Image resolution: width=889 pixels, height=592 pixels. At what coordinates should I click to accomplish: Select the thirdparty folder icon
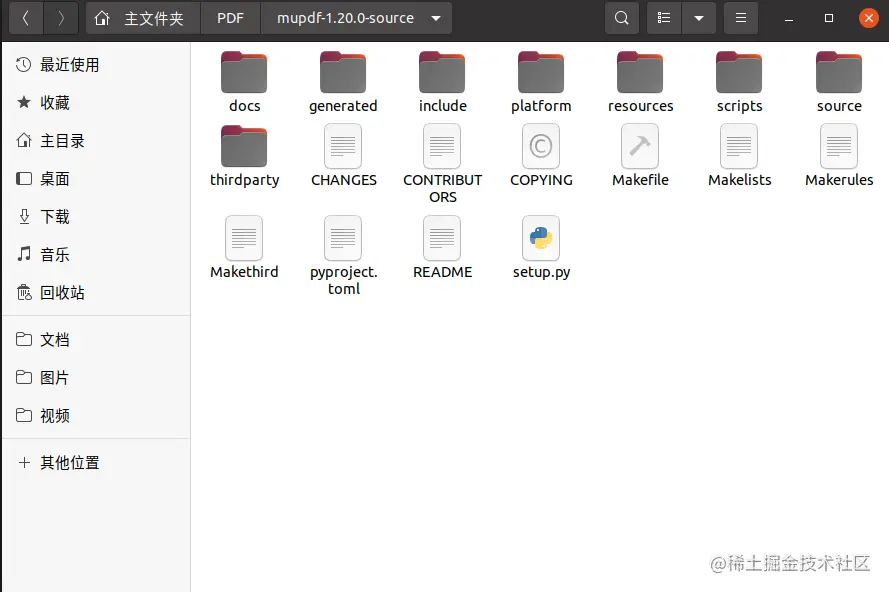tap(244, 146)
